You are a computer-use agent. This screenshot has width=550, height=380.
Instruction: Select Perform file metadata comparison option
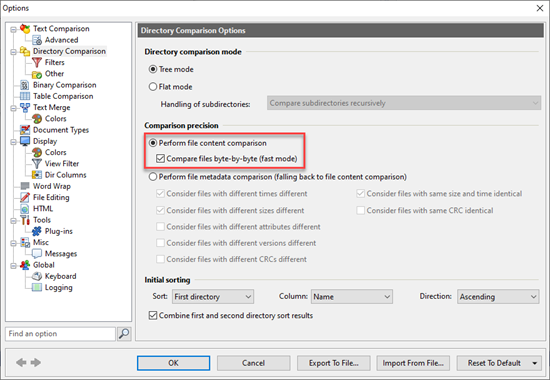click(153, 176)
